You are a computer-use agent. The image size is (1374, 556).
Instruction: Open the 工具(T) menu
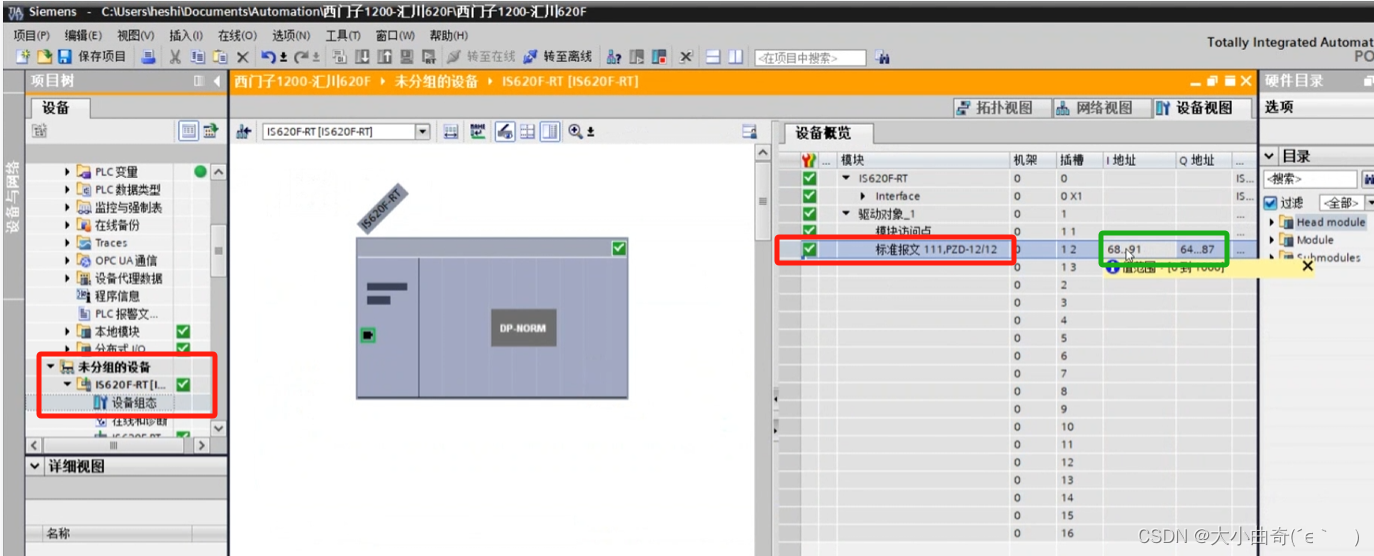click(x=343, y=35)
